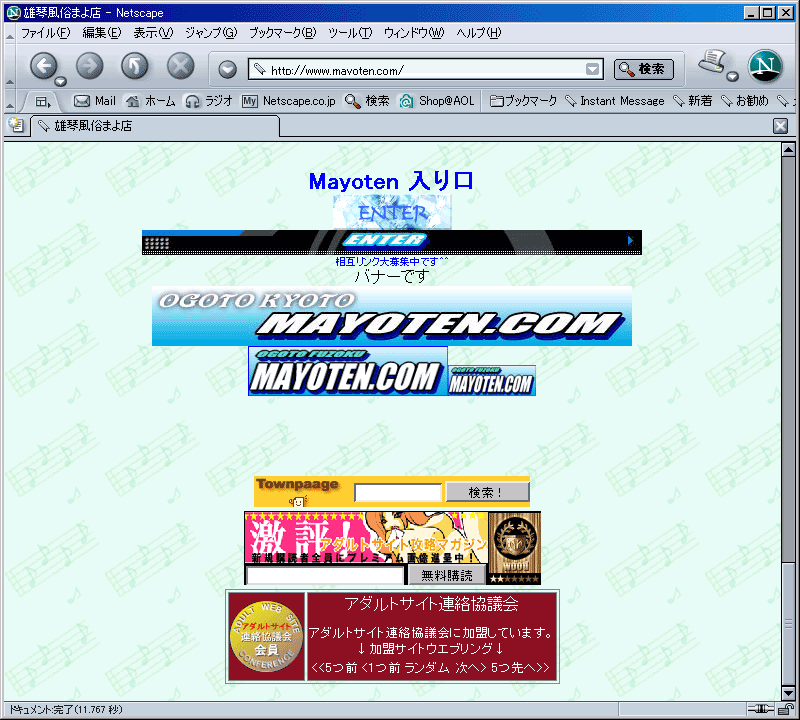The height and width of the screenshot is (720, 800).
Task: Click the 検索 search button beside the URL bar
Action: [x=644, y=69]
